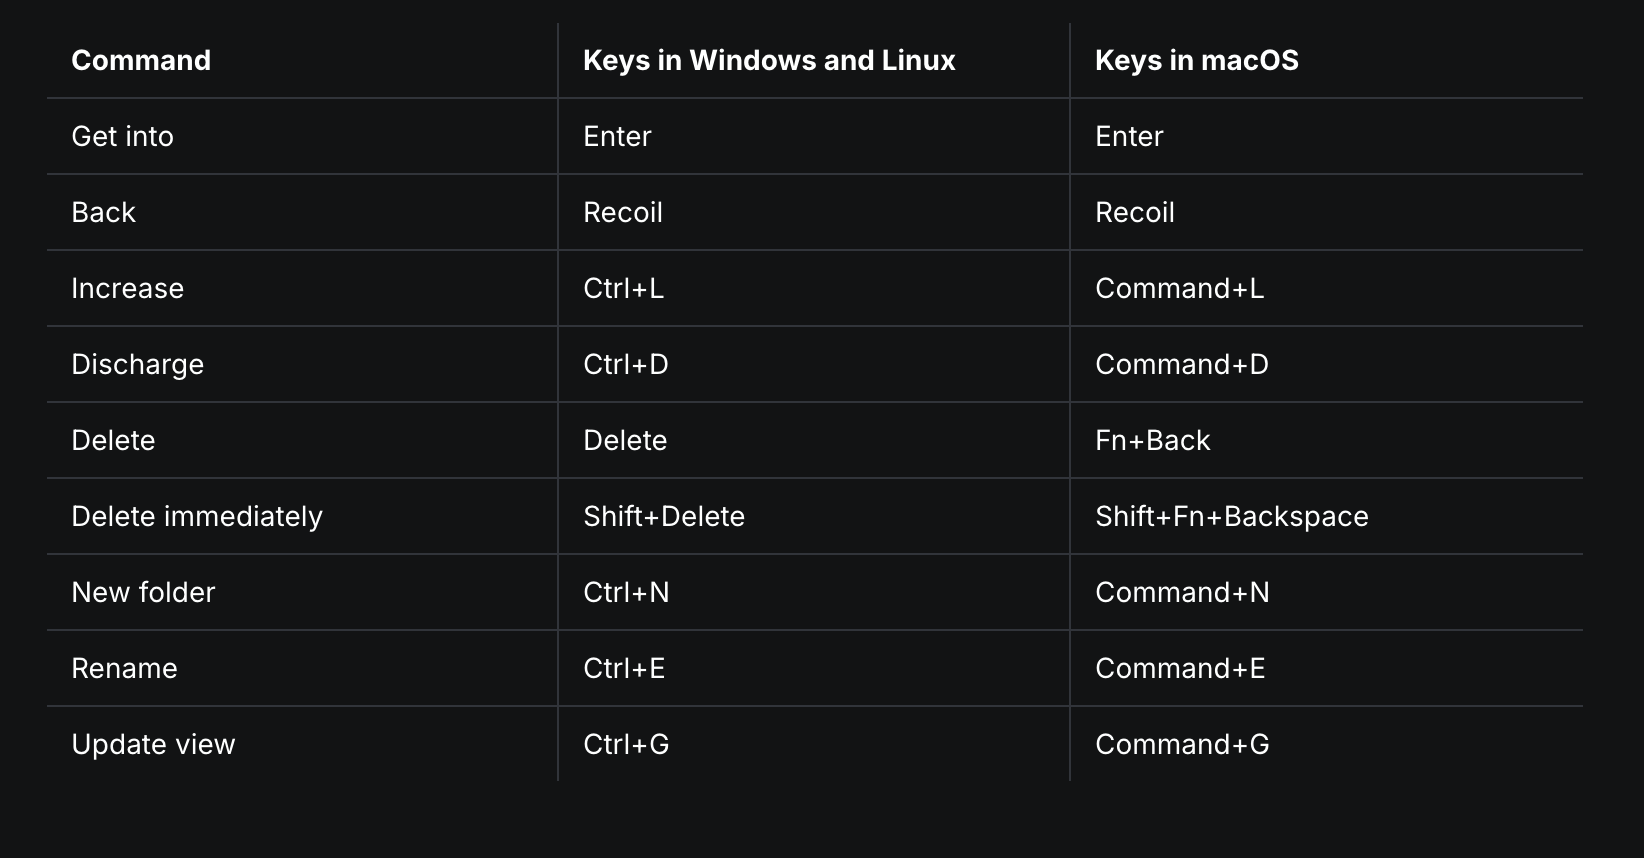1644x858 pixels.
Task: Click the Delete immediately command cell
Action: pos(197,516)
